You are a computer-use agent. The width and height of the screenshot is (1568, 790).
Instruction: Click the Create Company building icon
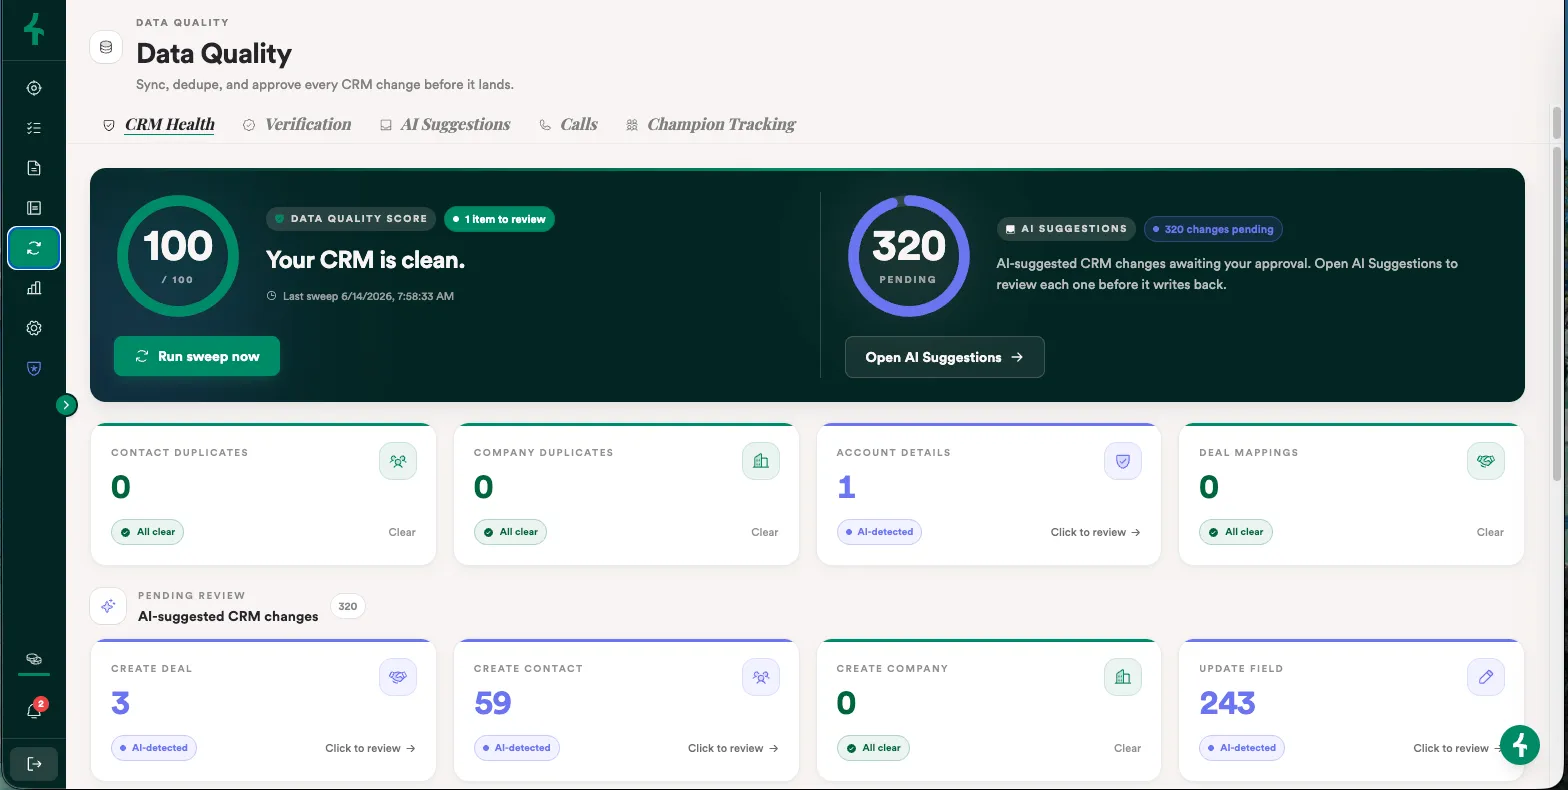pyautogui.click(x=1123, y=677)
